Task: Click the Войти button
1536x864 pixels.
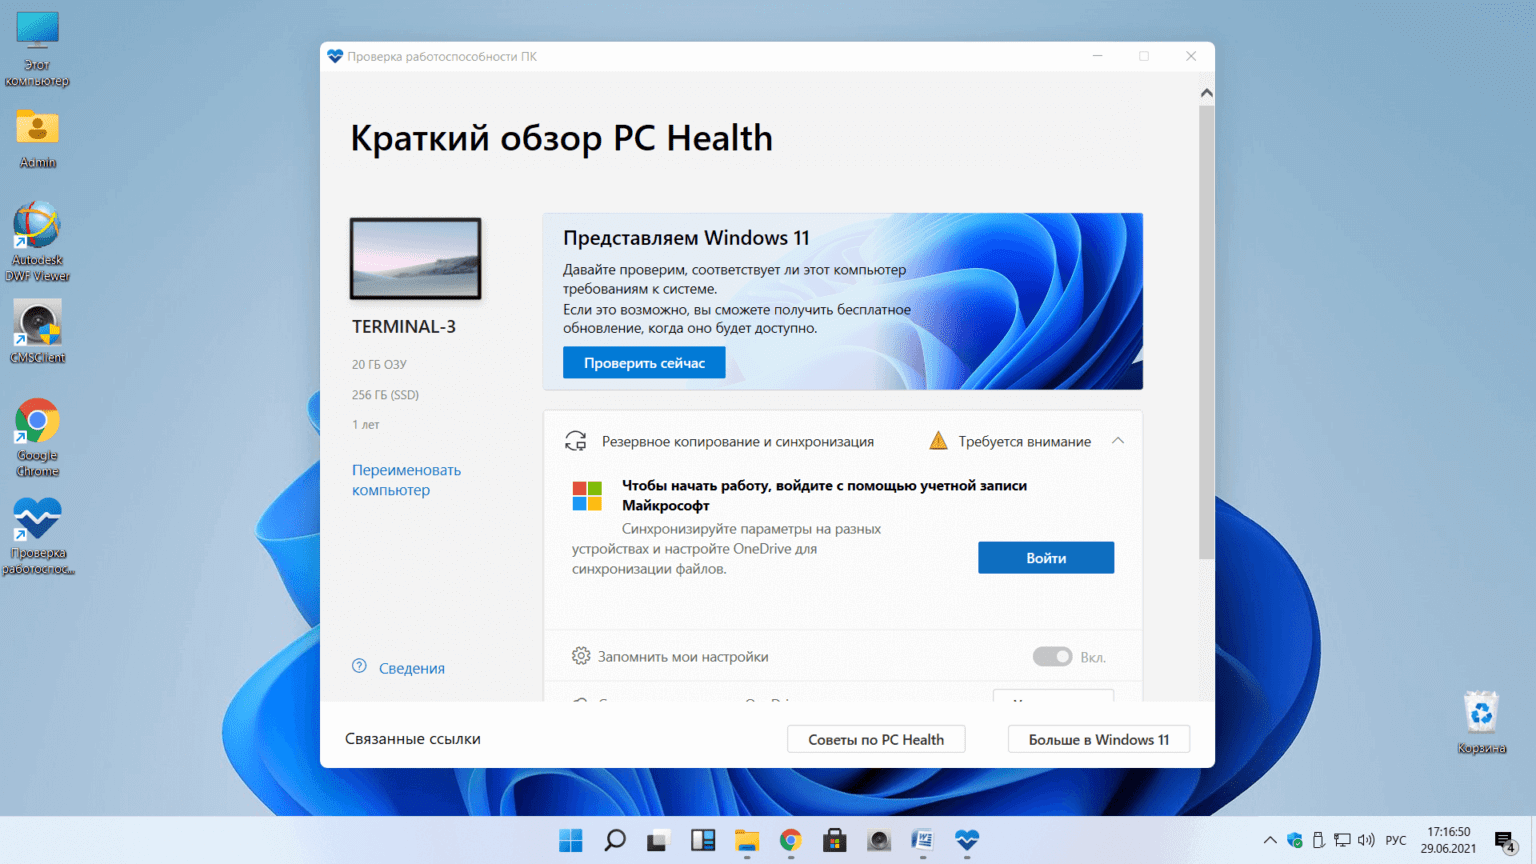Action: pos(1046,558)
